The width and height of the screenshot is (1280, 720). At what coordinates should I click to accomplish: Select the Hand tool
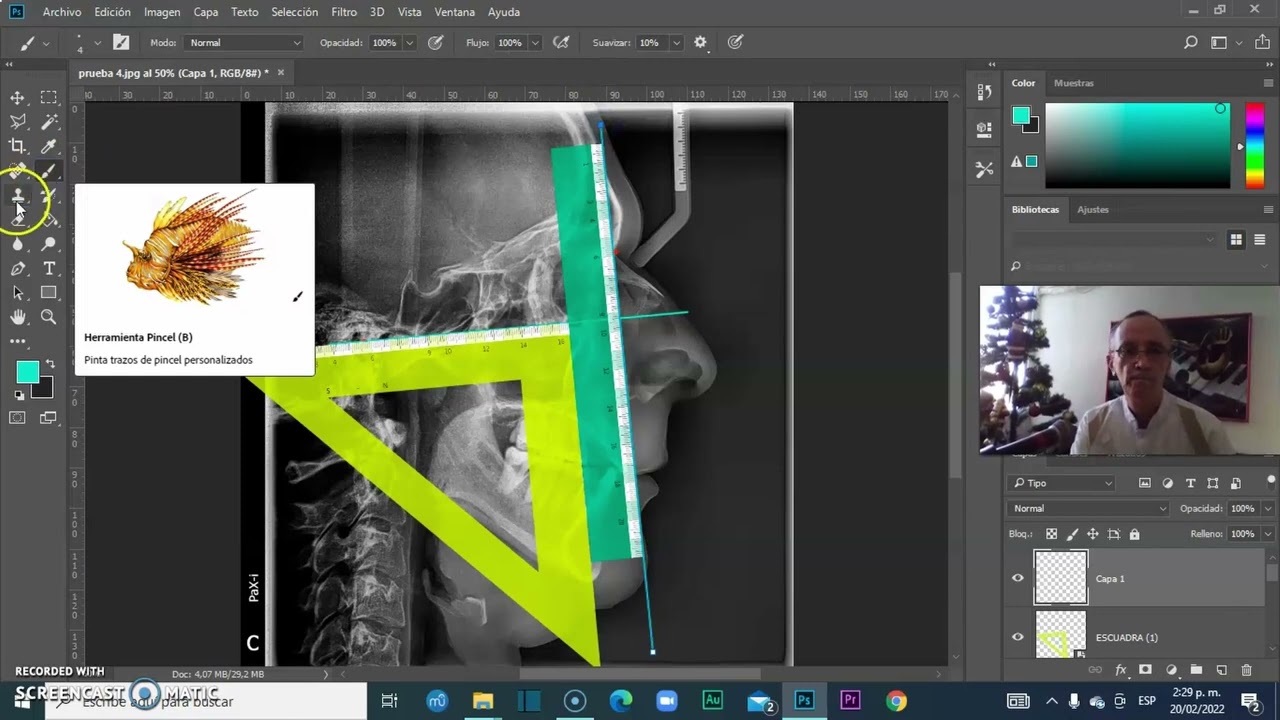[17, 317]
